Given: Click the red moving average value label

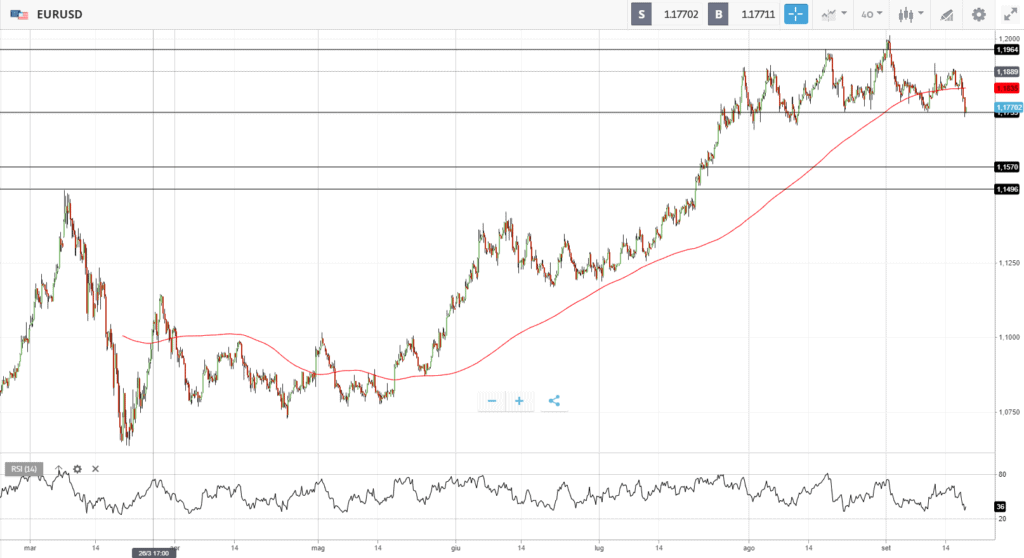Looking at the screenshot, I should 1007,88.
